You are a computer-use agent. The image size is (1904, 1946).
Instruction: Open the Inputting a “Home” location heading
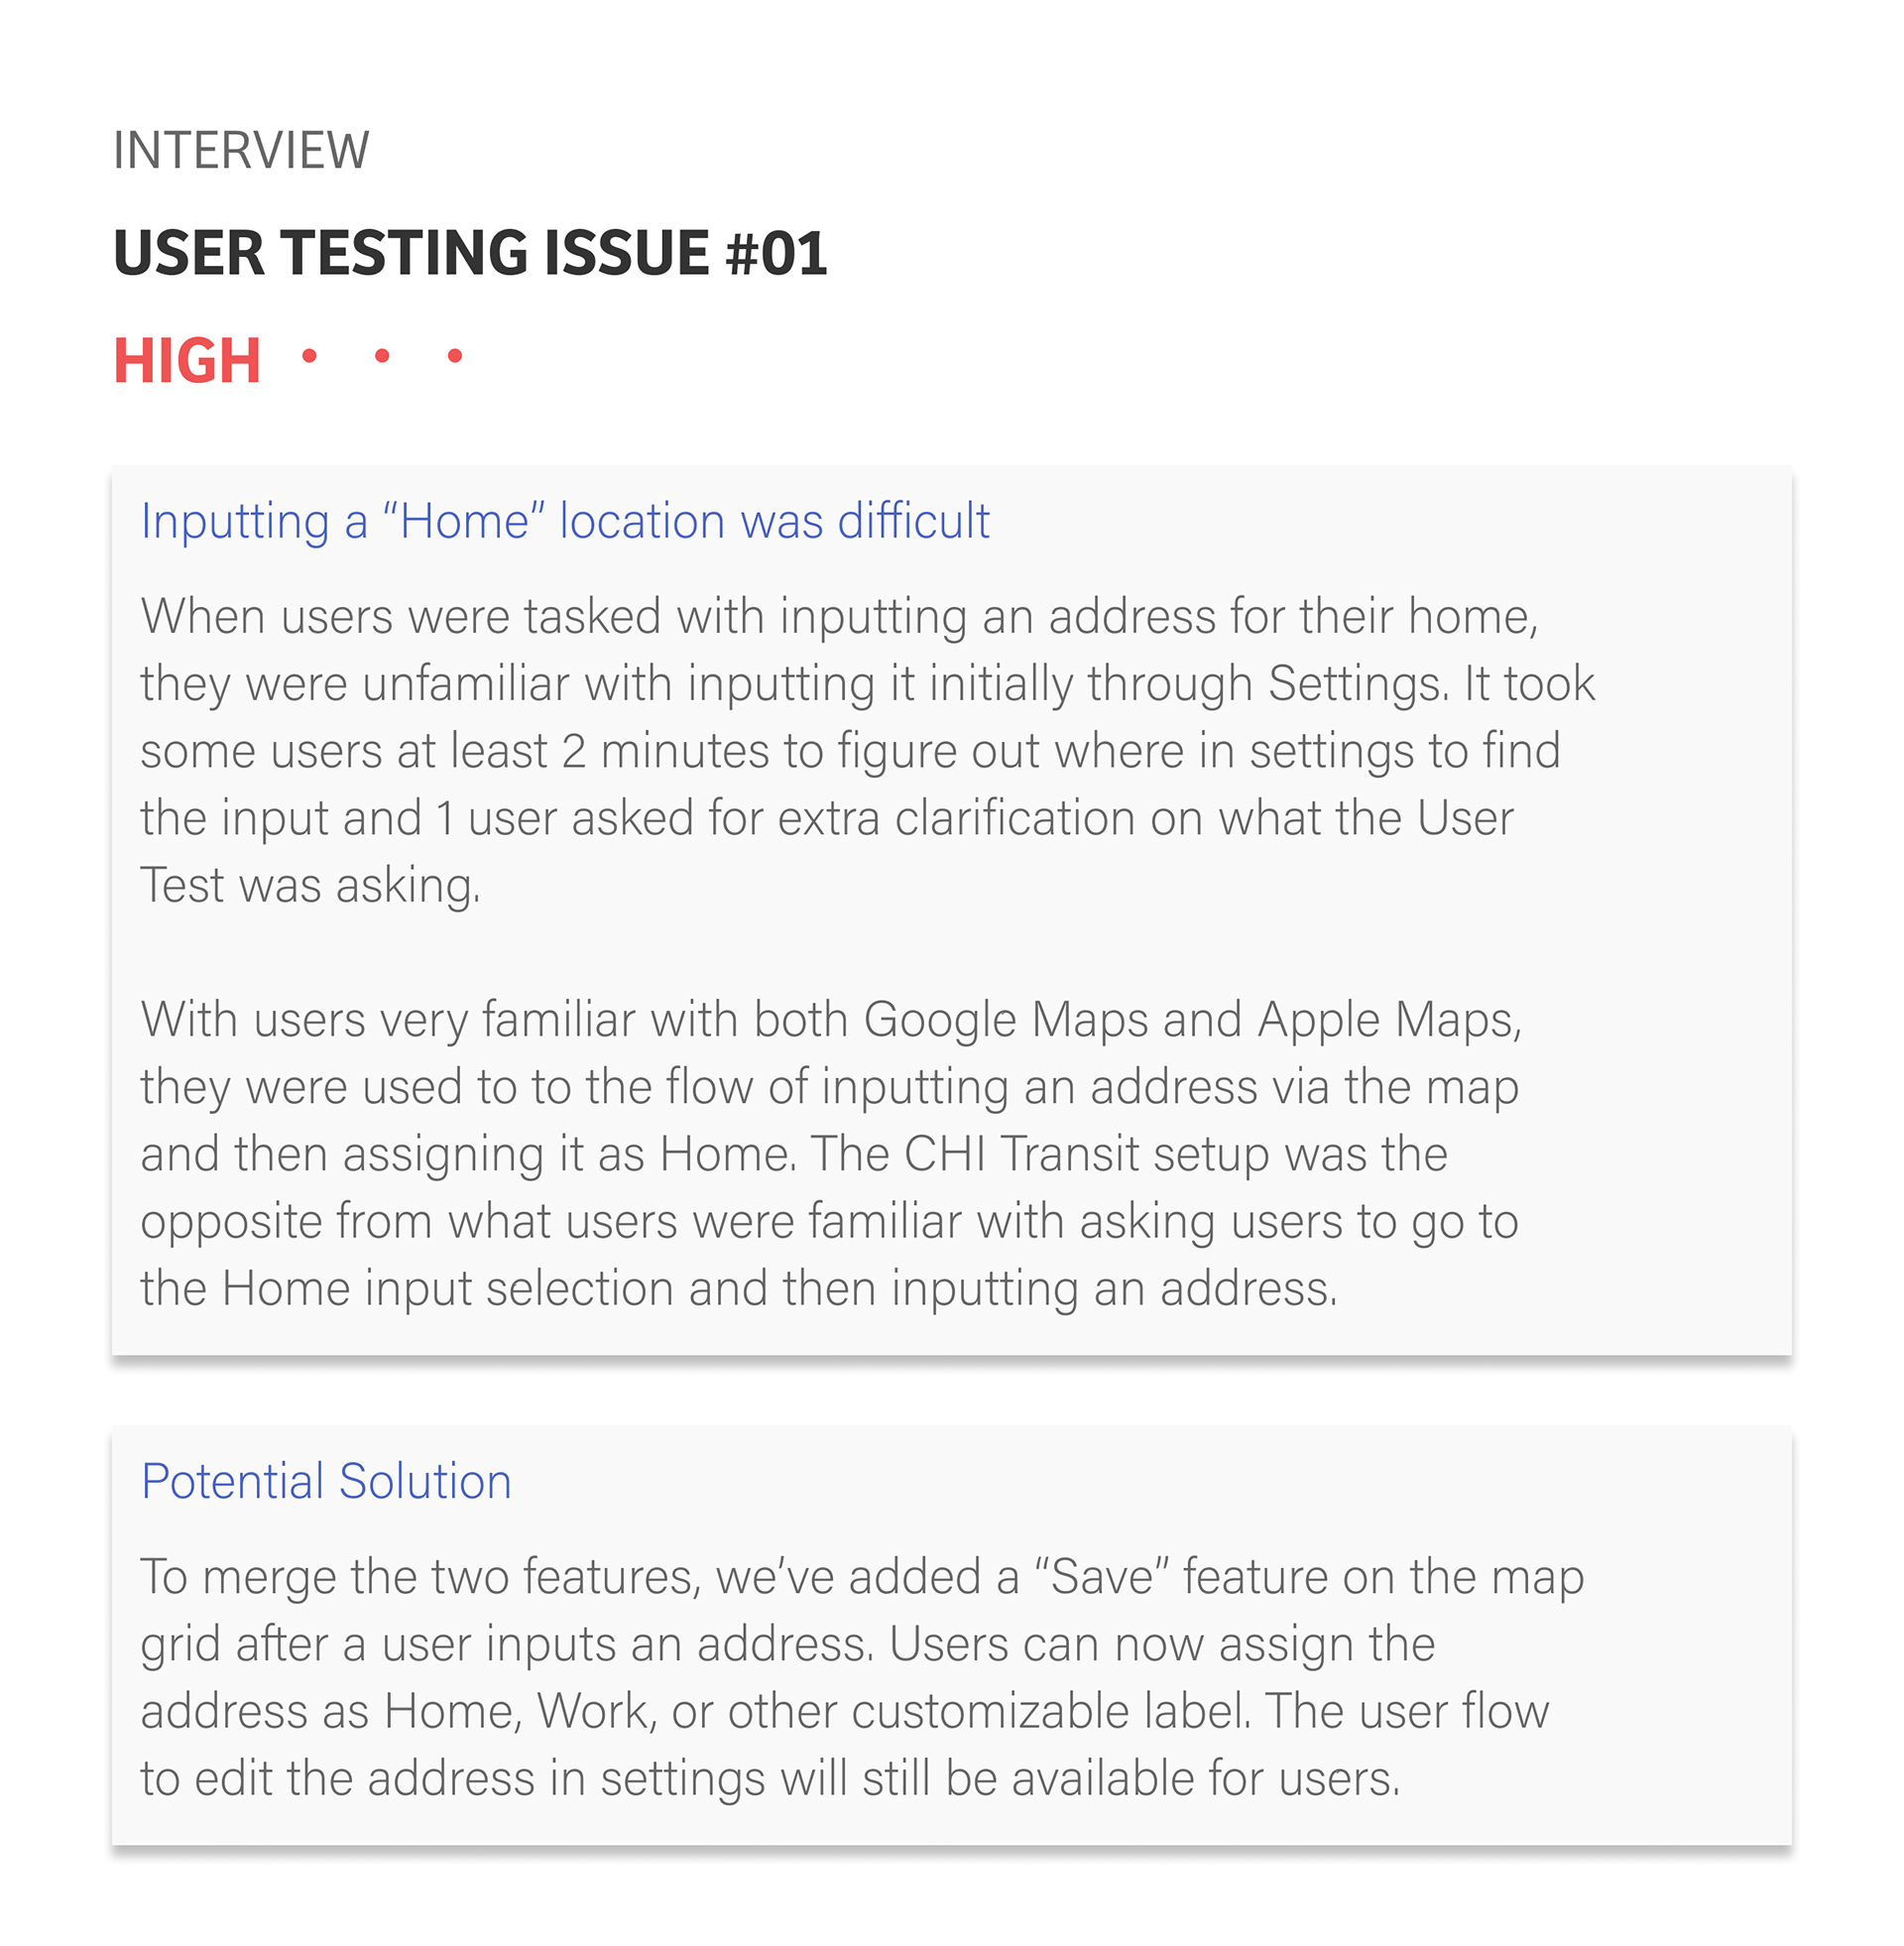(x=565, y=522)
